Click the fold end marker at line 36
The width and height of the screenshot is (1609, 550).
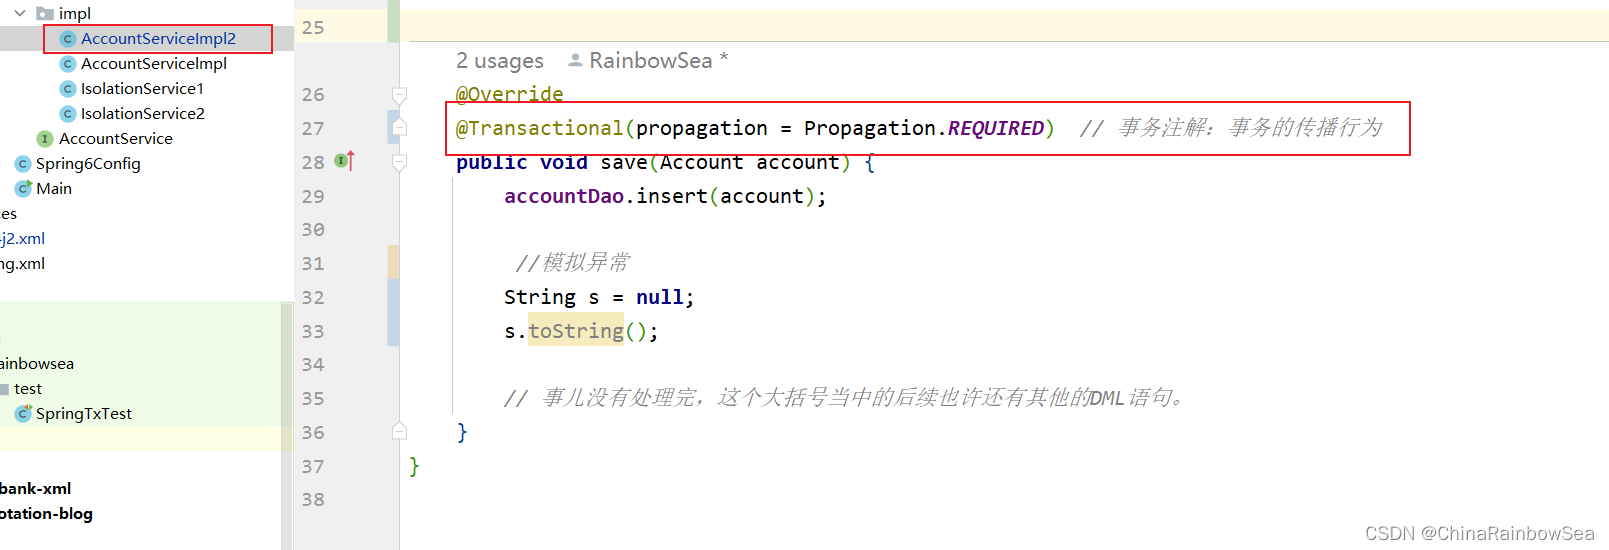[399, 431]
